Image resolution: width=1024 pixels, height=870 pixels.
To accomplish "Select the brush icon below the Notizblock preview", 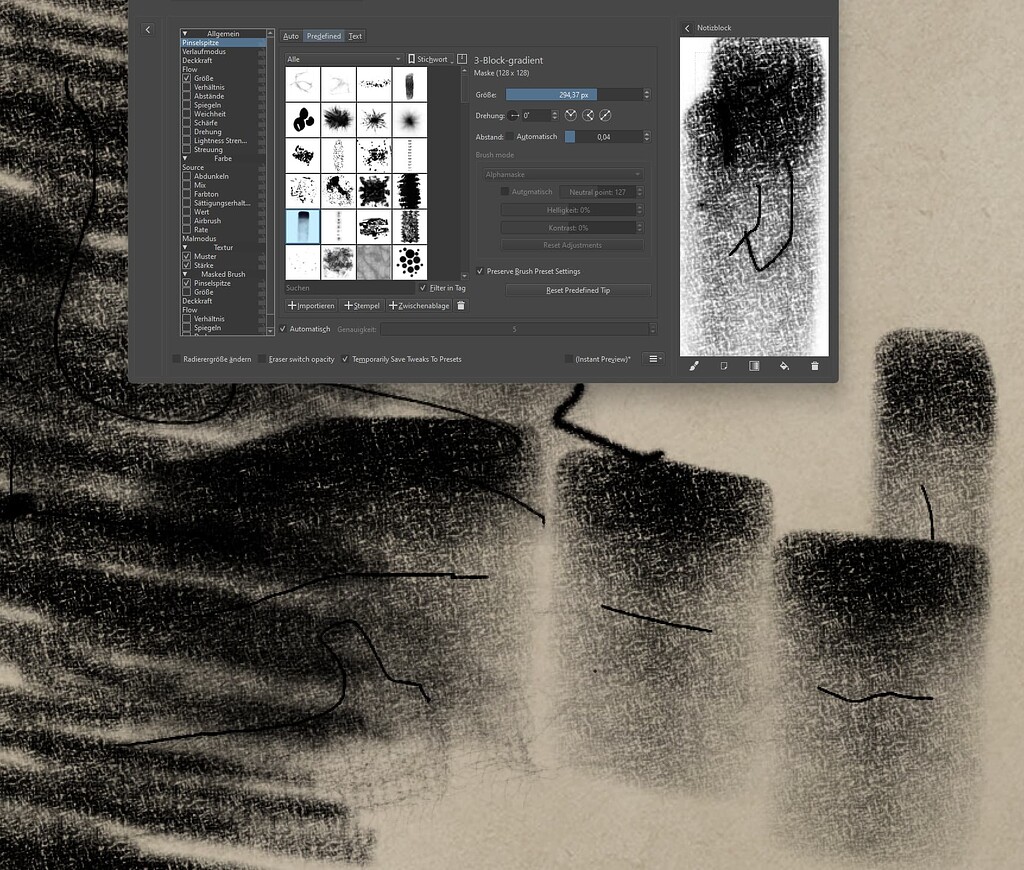I will coord(694,366).
